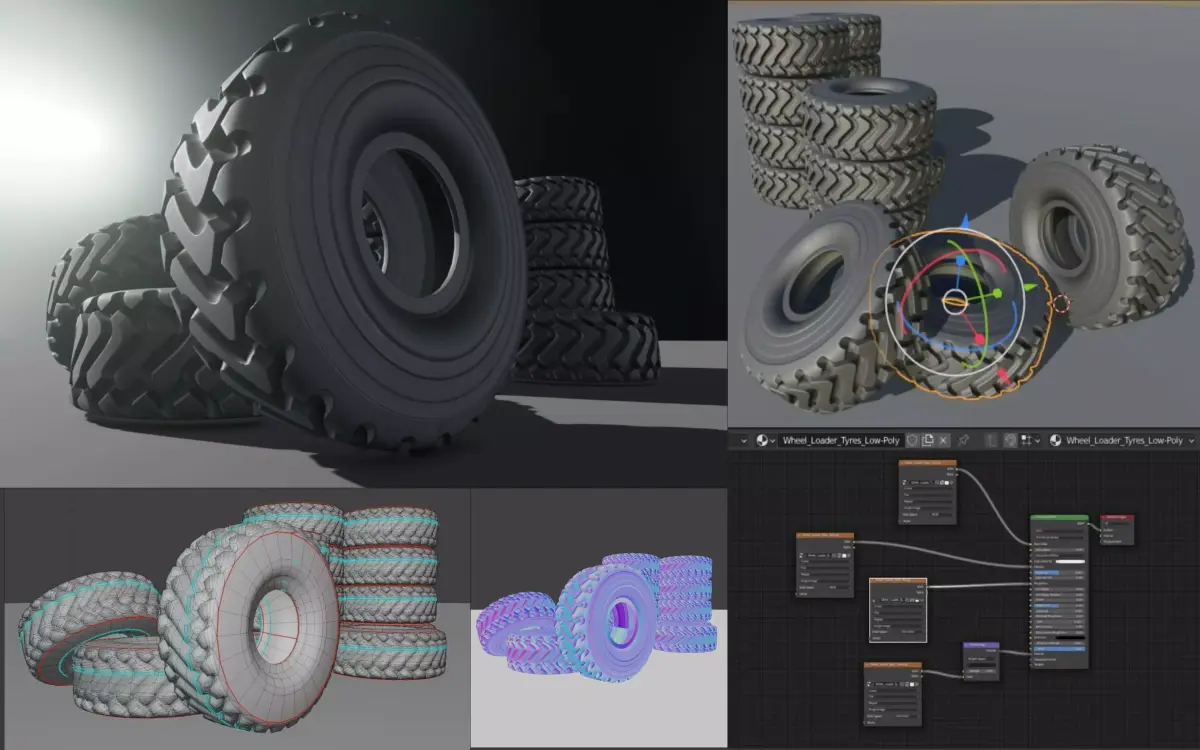Click the Base Color swatch on the Principled BSDF node

(x=1070, y=561)
